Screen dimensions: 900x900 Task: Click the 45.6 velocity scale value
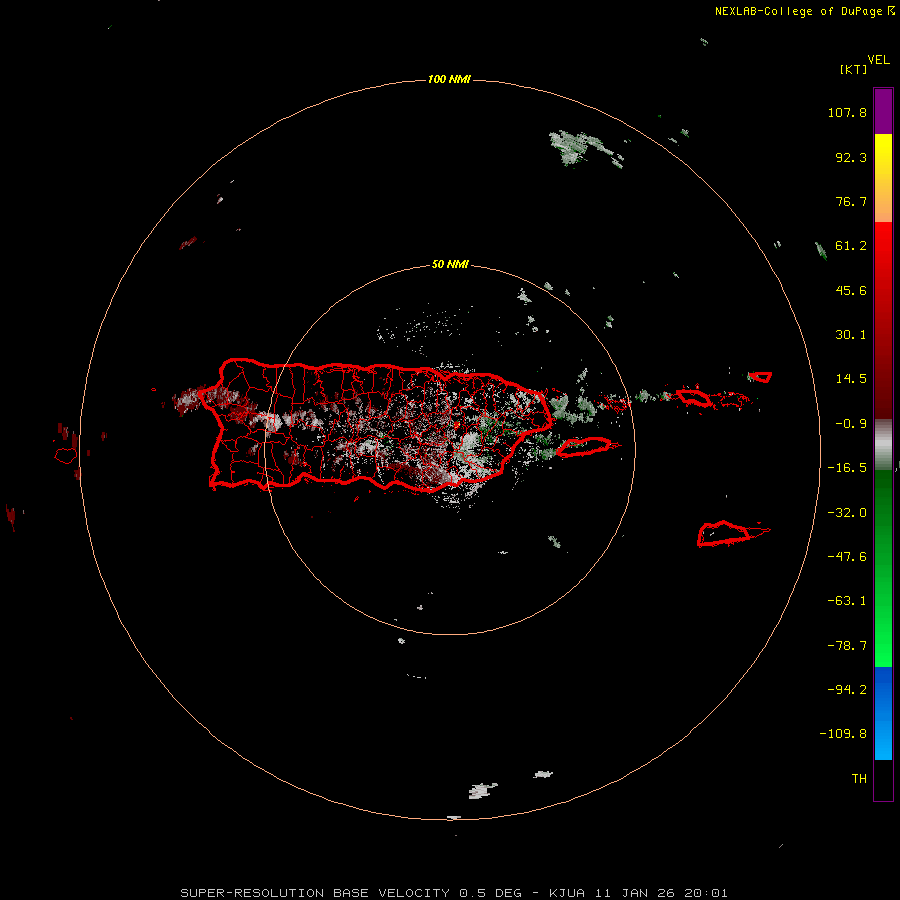click(851, 290)
